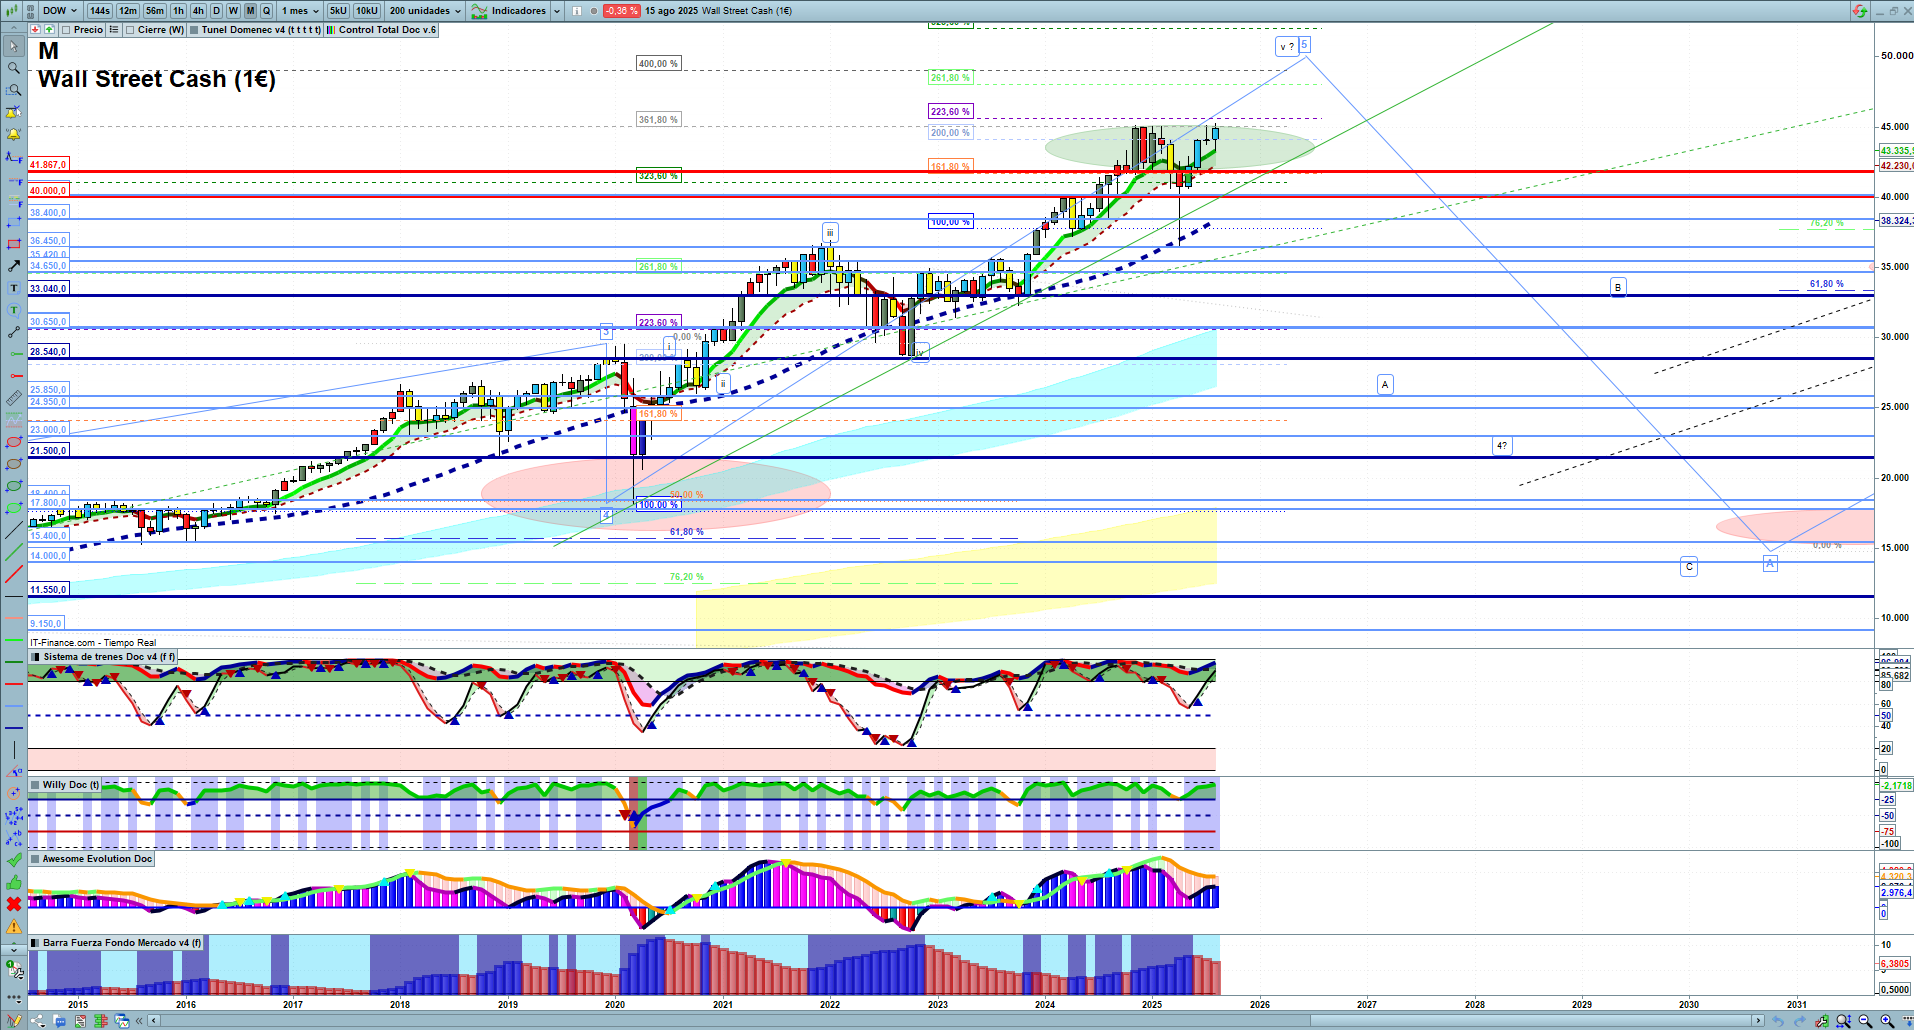1914x1030 pixels.
Task: Switch to the Daily (D) timeframe
Action: [216, 11]
